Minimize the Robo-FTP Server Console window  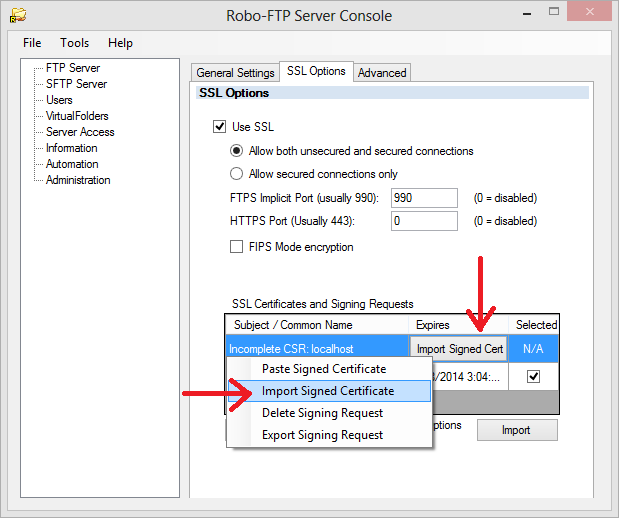[x=527, y=14]
